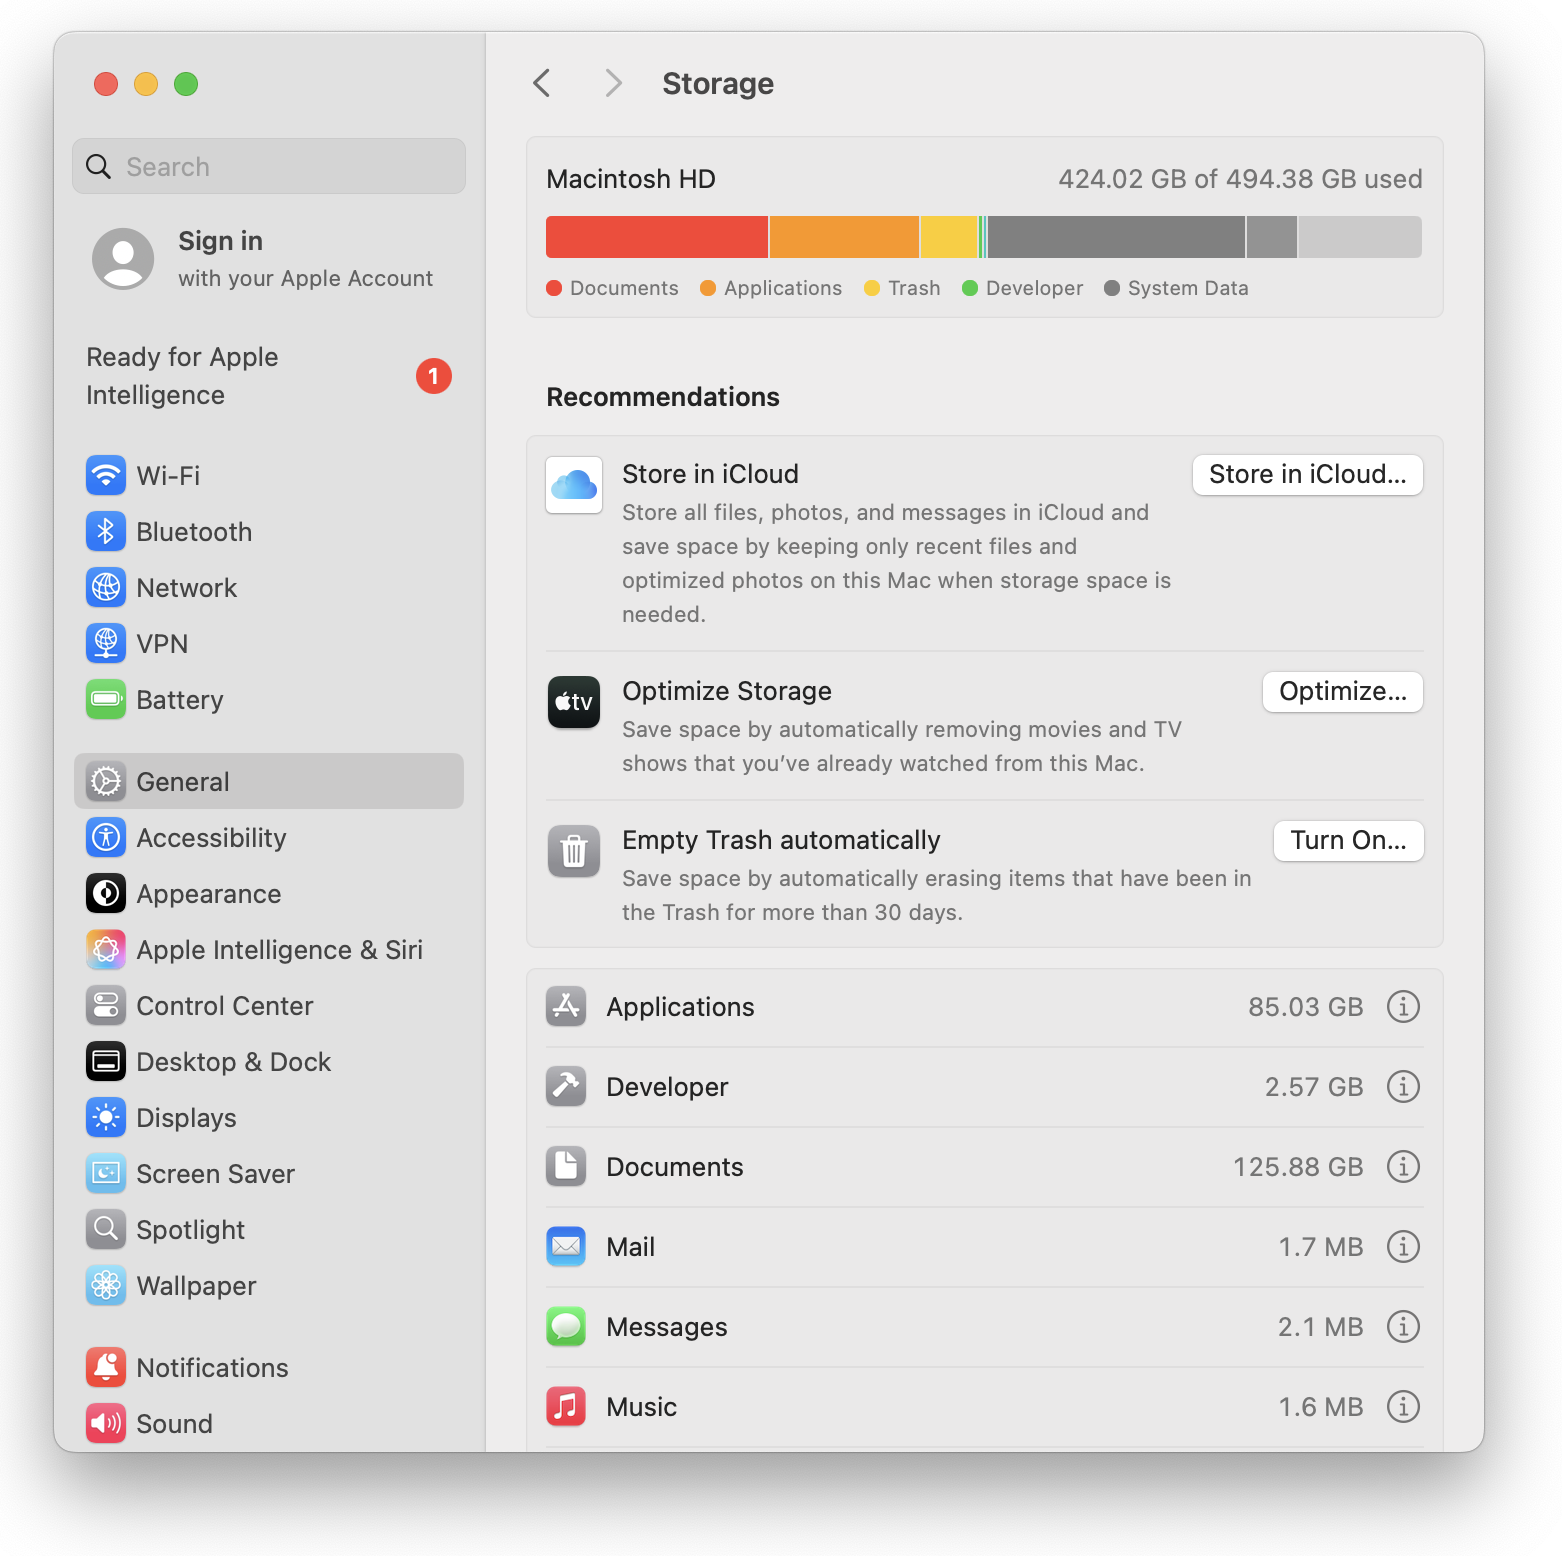
Task: Turn on Empty Trash automatically
Action: point(1347,841)
